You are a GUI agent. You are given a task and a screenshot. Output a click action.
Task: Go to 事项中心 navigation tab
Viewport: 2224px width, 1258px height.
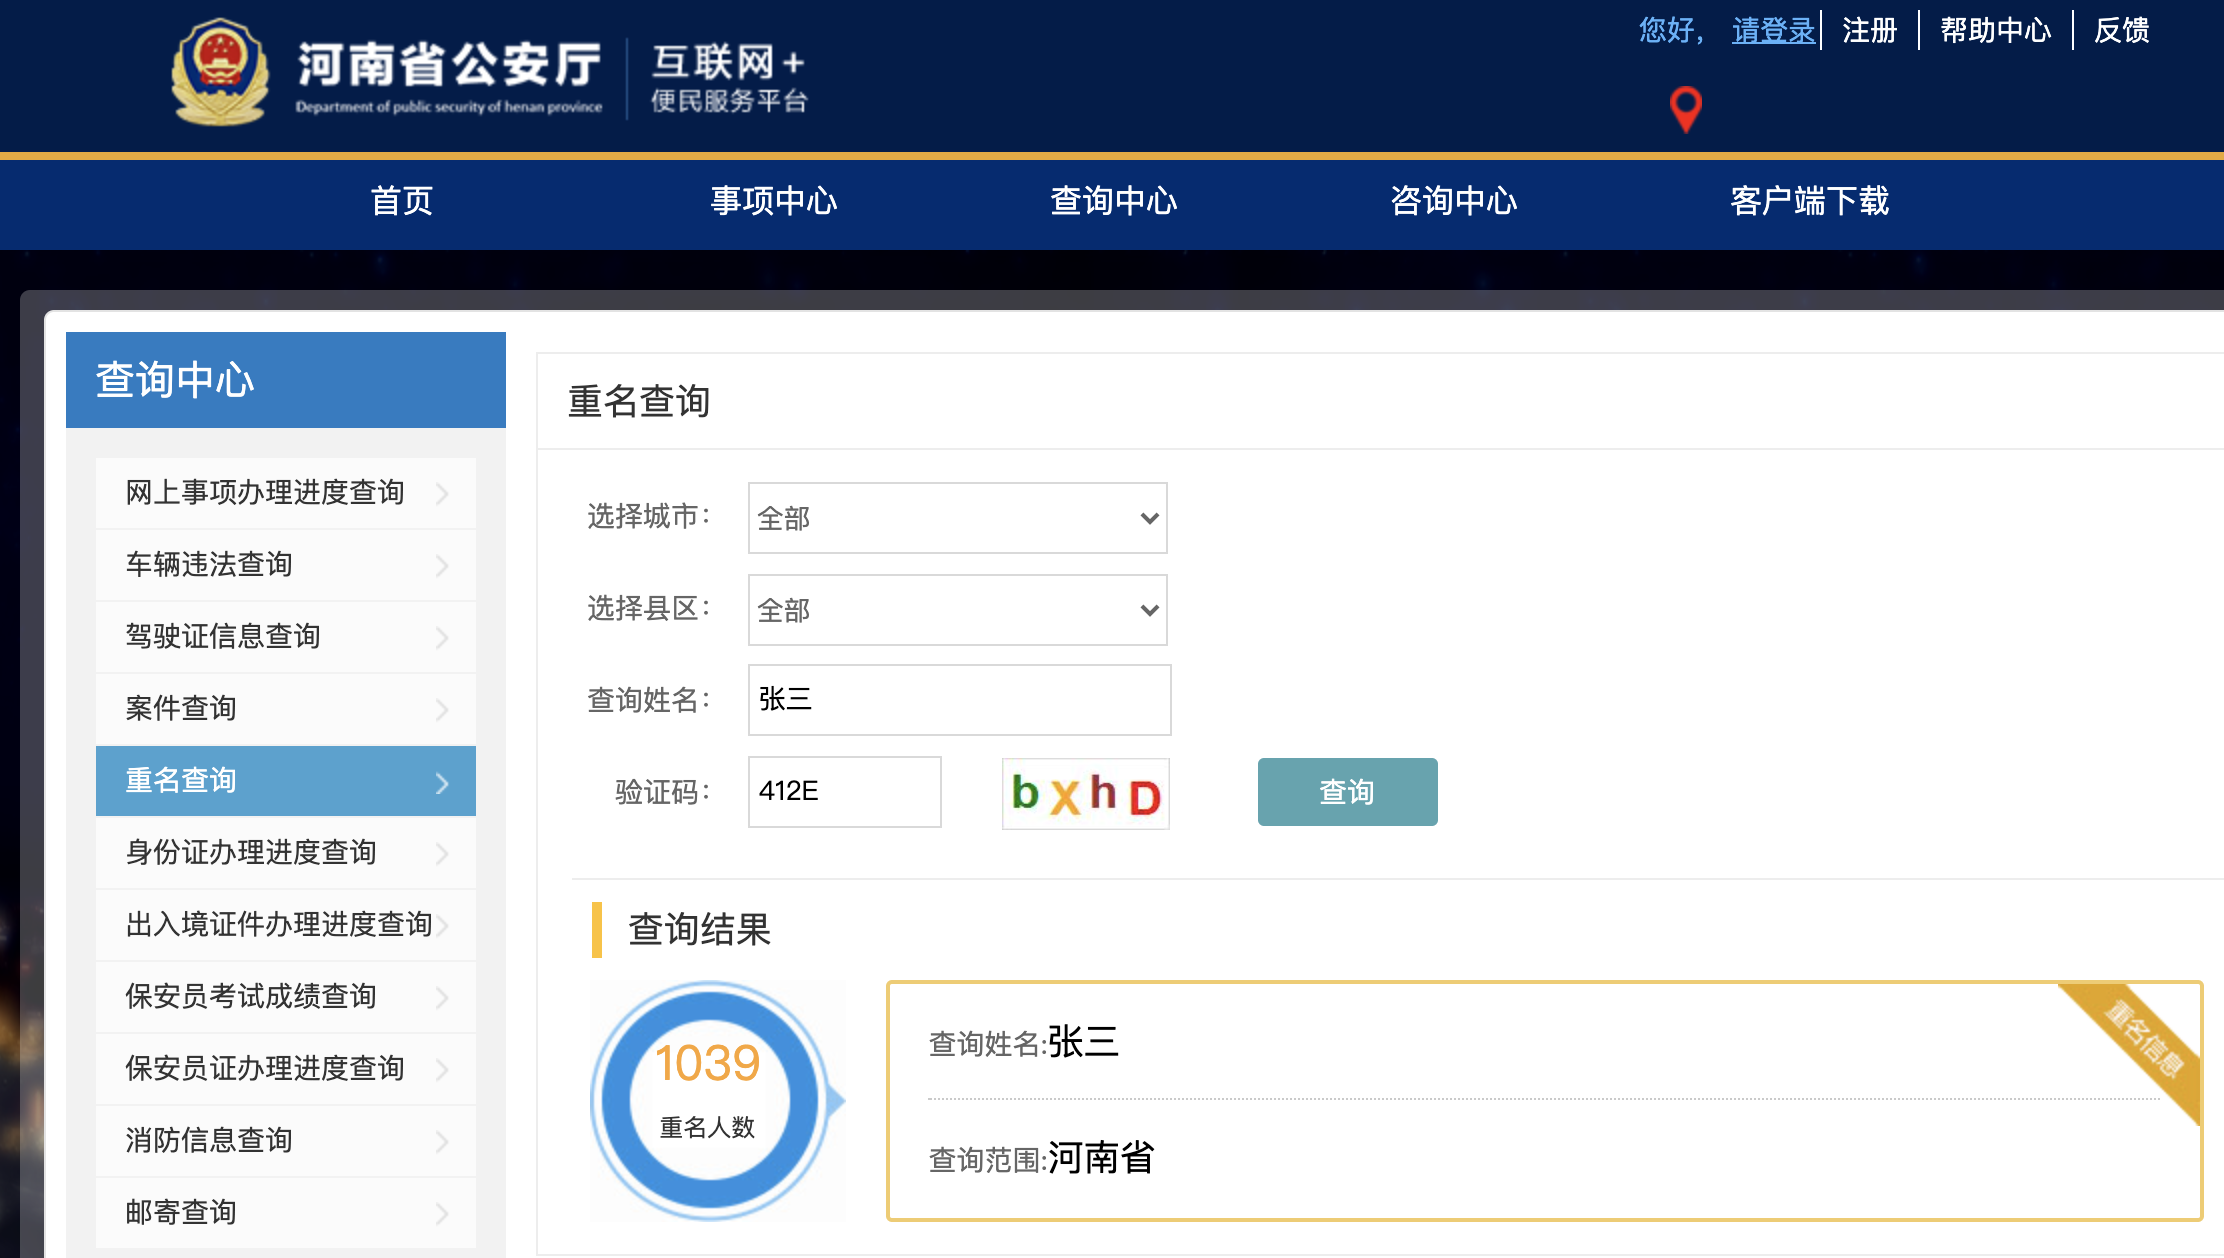(x=773, y=201)
